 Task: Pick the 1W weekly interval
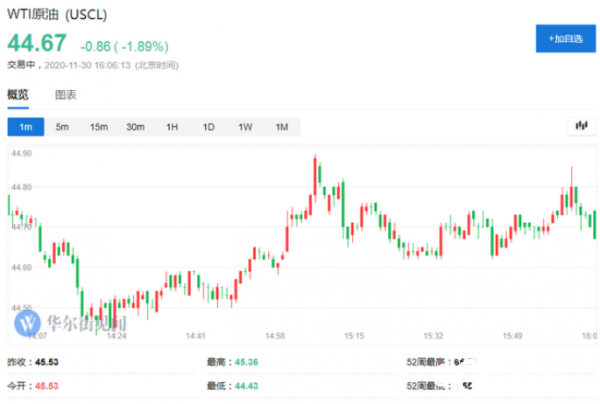245,127
